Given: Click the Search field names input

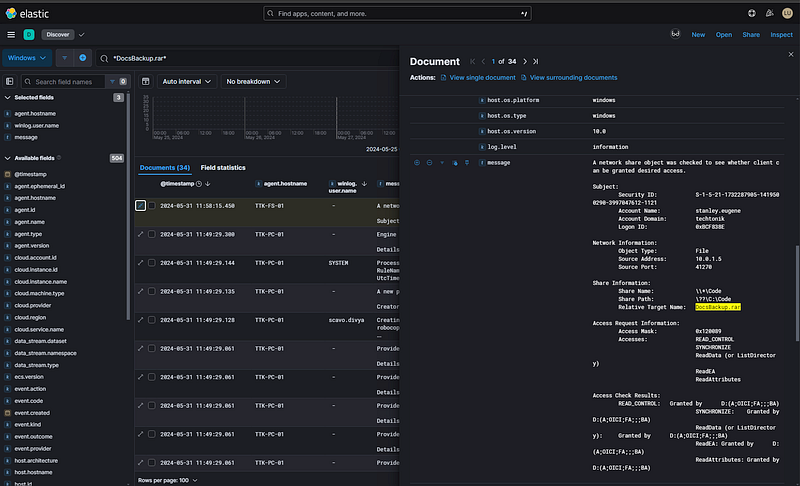Looking at the screenshot, I should pyautogui.click(x=68, y=82).
